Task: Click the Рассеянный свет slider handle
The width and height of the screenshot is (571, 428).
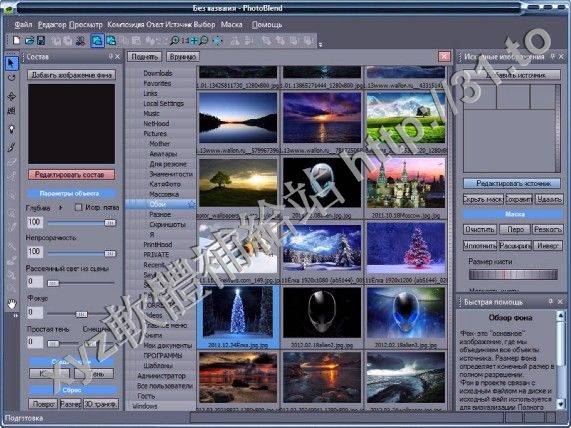Action: 53,283
